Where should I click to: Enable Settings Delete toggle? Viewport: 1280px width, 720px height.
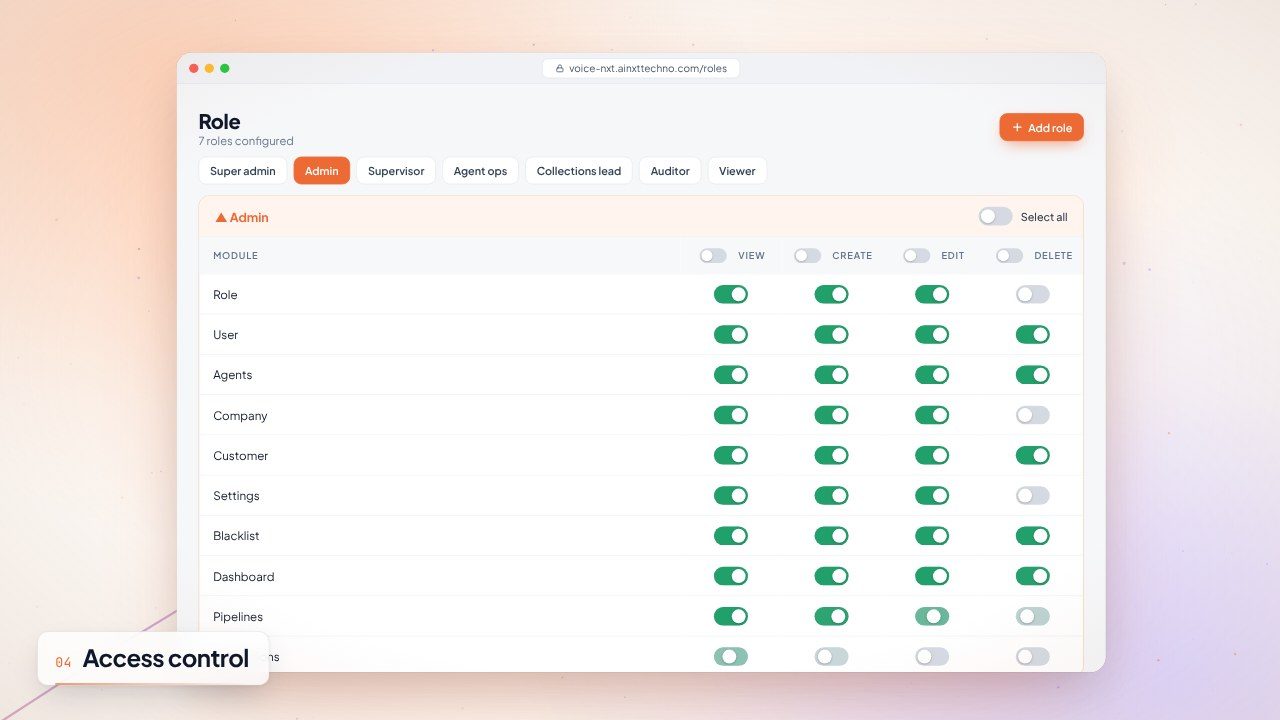(x=1033, y=495)
